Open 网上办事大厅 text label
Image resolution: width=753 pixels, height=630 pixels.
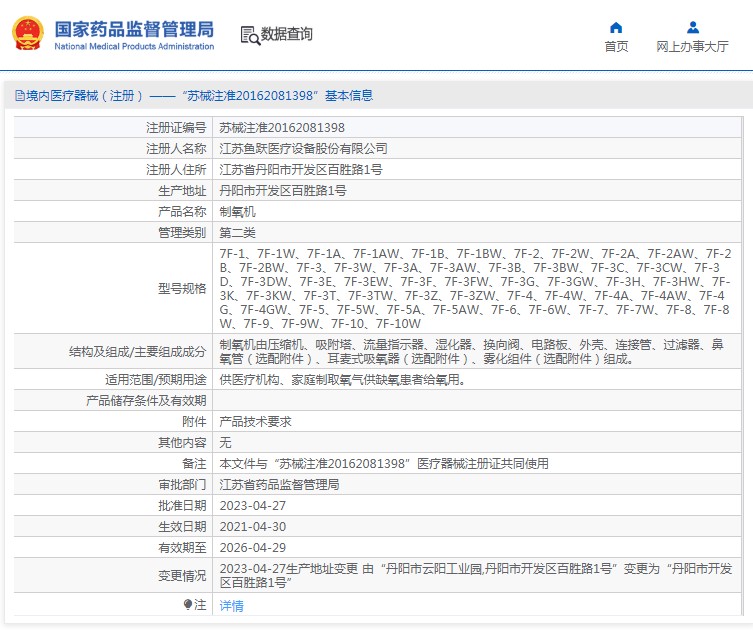click(692, 47)
